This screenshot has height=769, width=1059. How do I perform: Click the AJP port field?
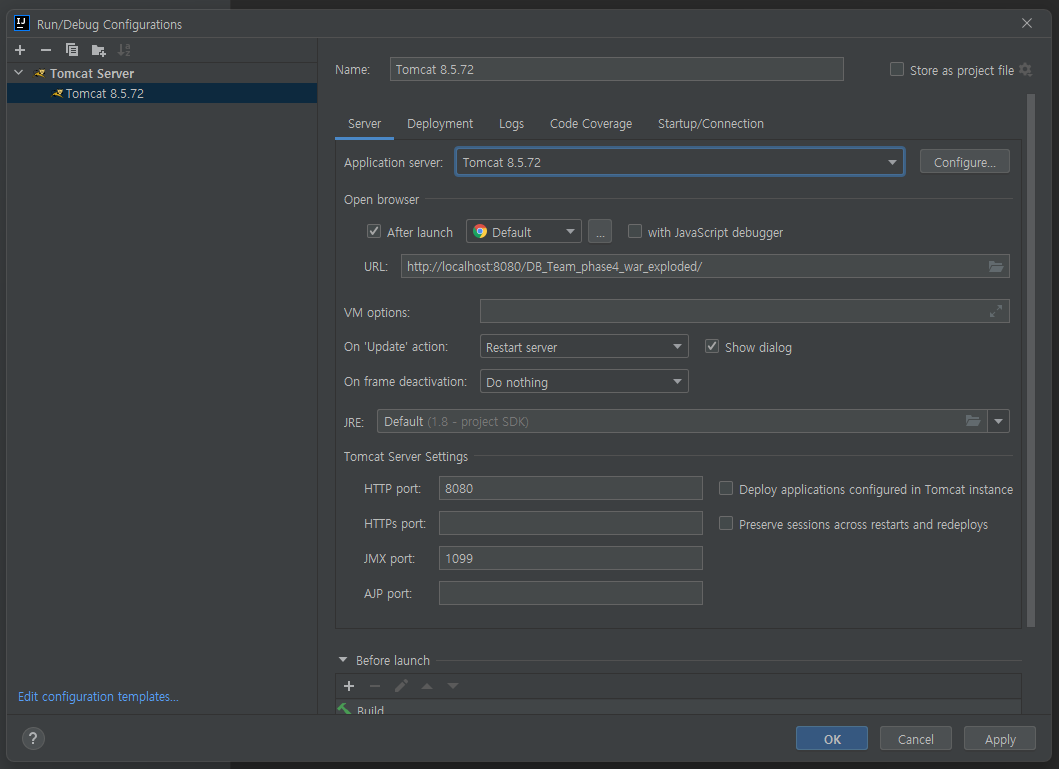571,593
